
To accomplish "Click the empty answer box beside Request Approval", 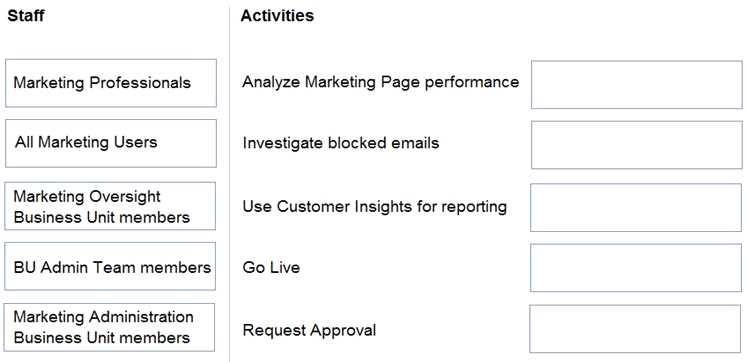I will pos(635,329).
